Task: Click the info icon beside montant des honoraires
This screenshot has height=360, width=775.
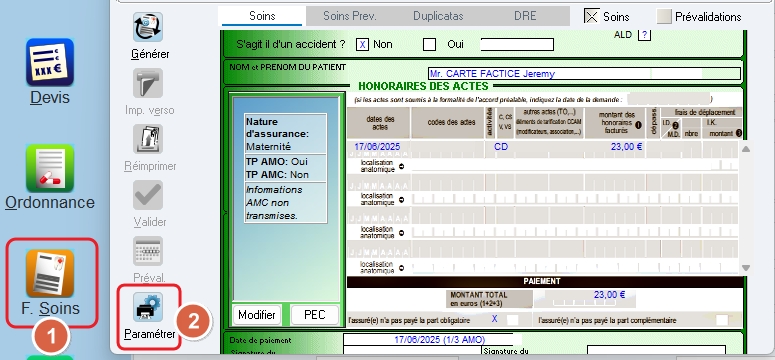Action: click(x=638, y=125)
